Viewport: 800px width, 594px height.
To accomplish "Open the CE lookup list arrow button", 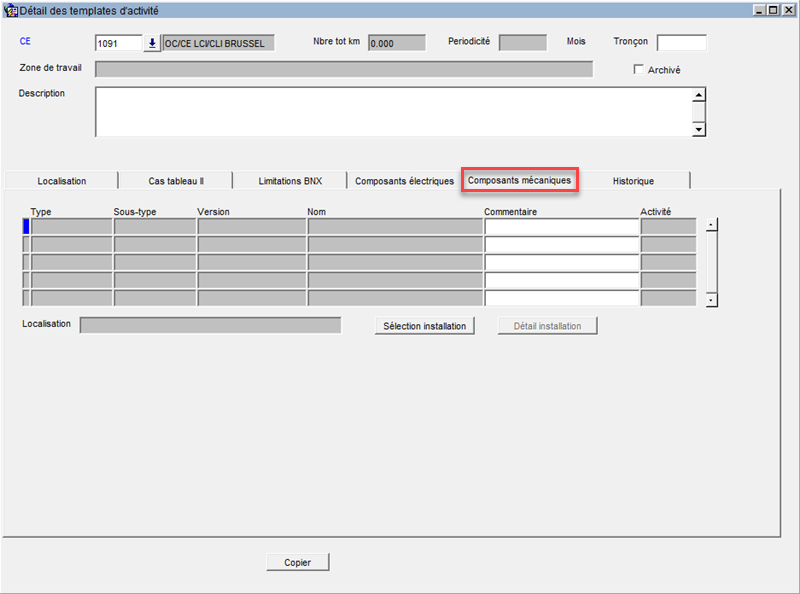I will (152, 43).
